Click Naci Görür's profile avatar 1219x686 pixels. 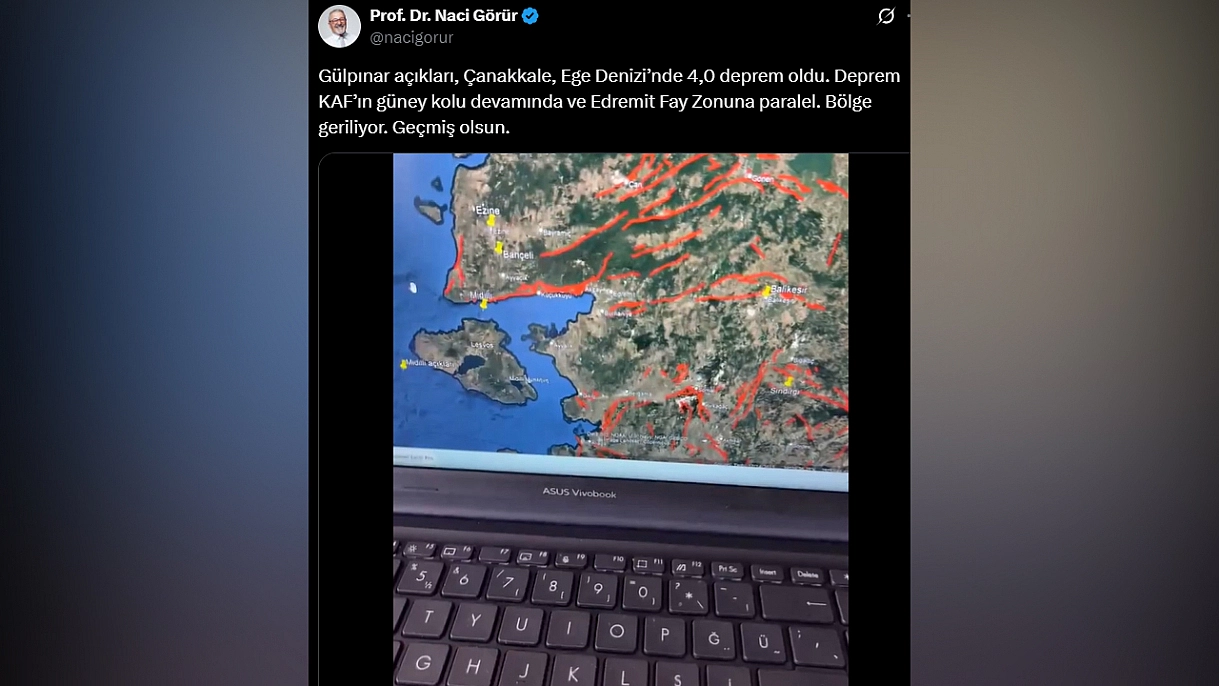point(339,26)
